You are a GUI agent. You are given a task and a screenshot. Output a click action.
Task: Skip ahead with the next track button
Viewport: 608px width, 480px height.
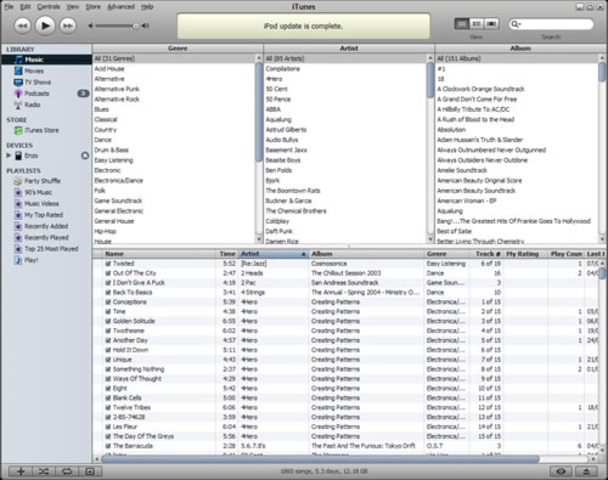(67, 26)
